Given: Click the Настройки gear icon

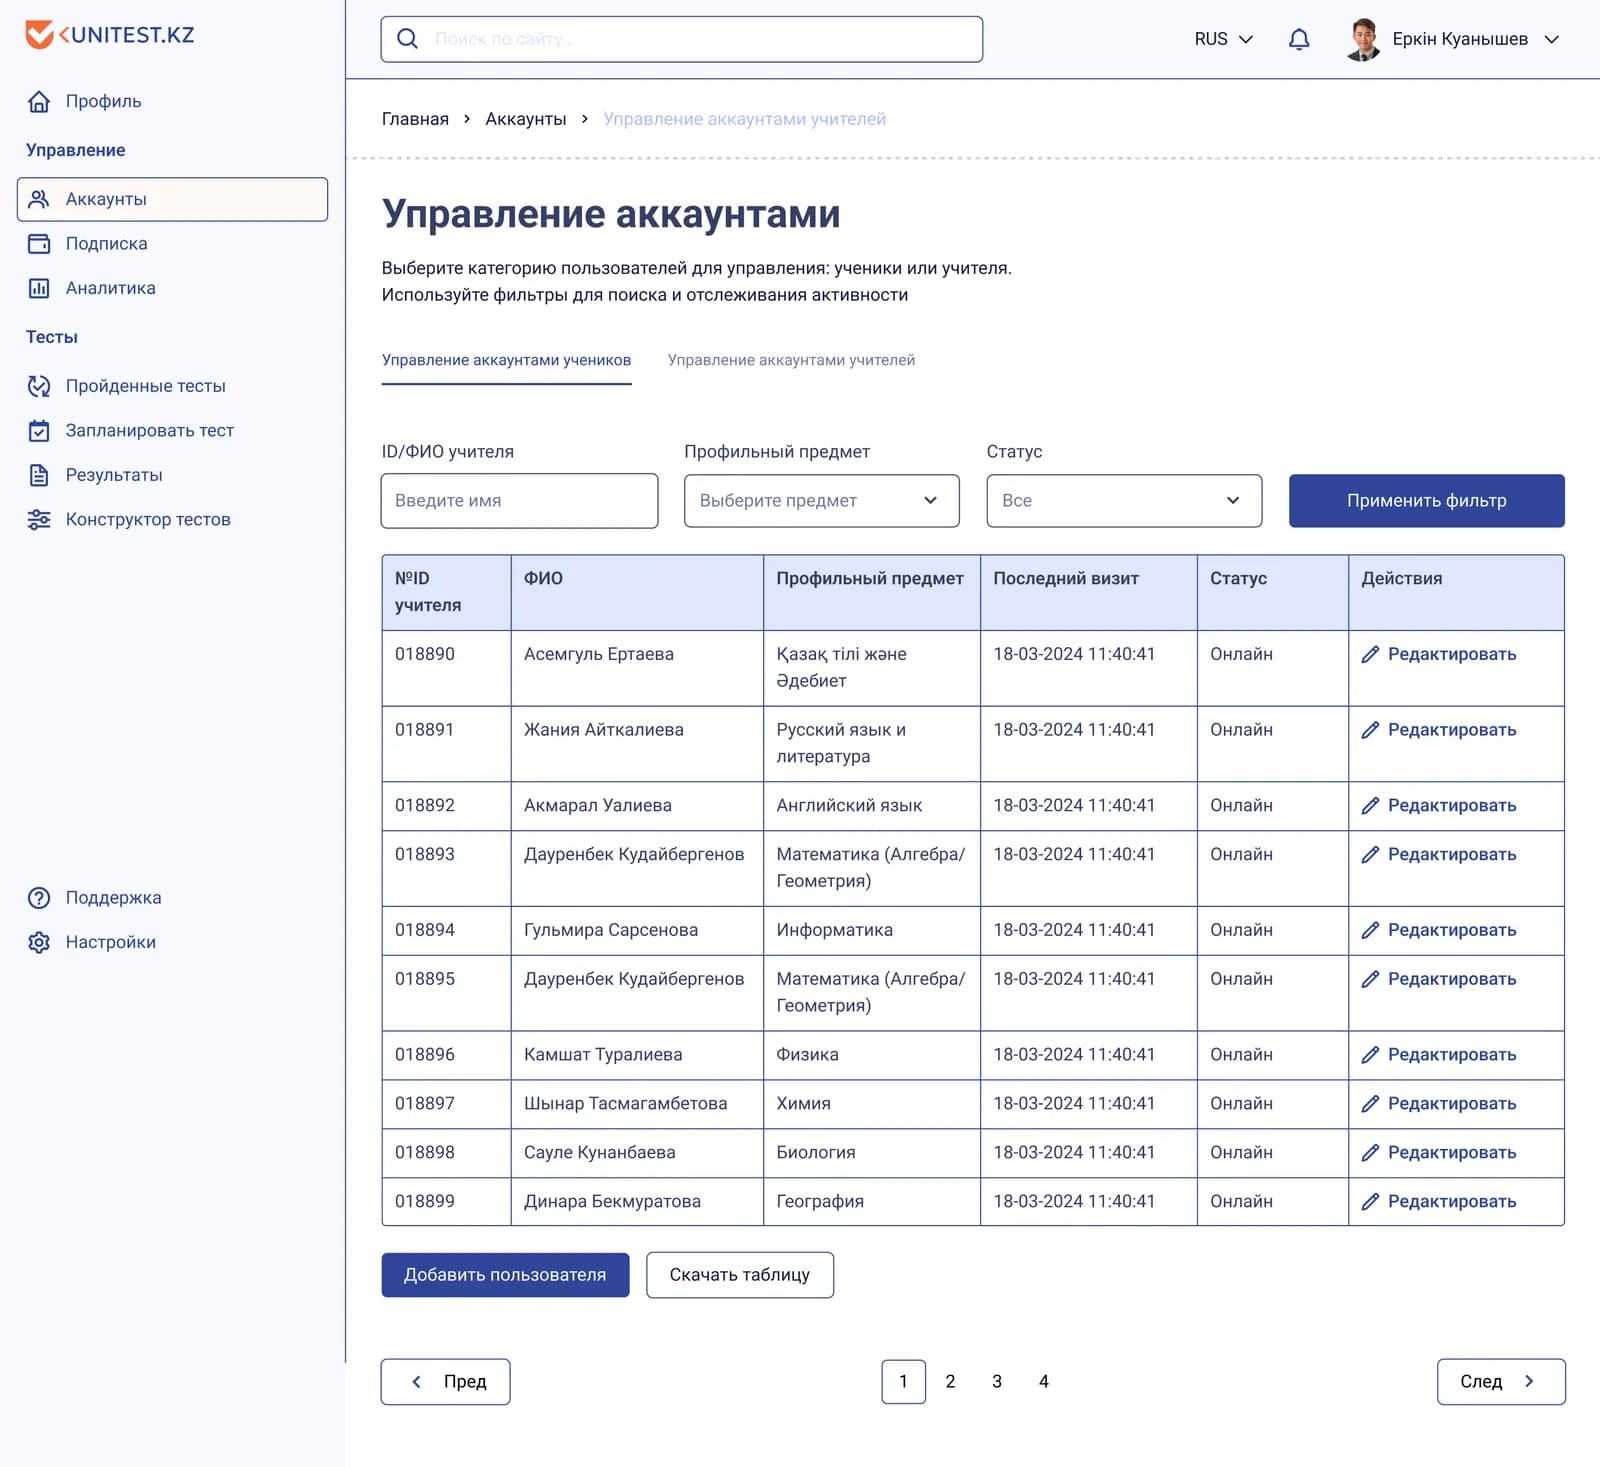Looking at the screenshot, I should [39, 942].
